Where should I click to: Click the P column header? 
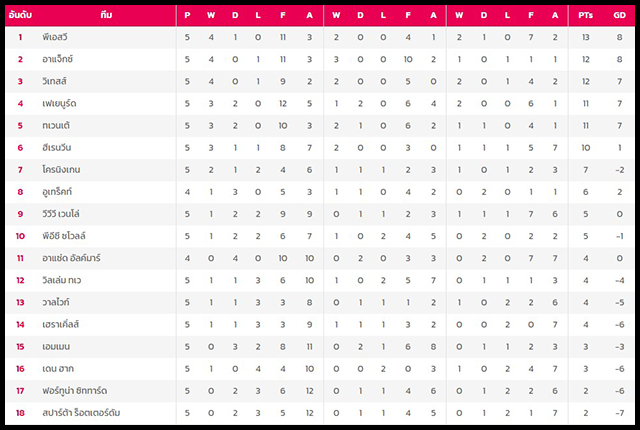(187, 15)
